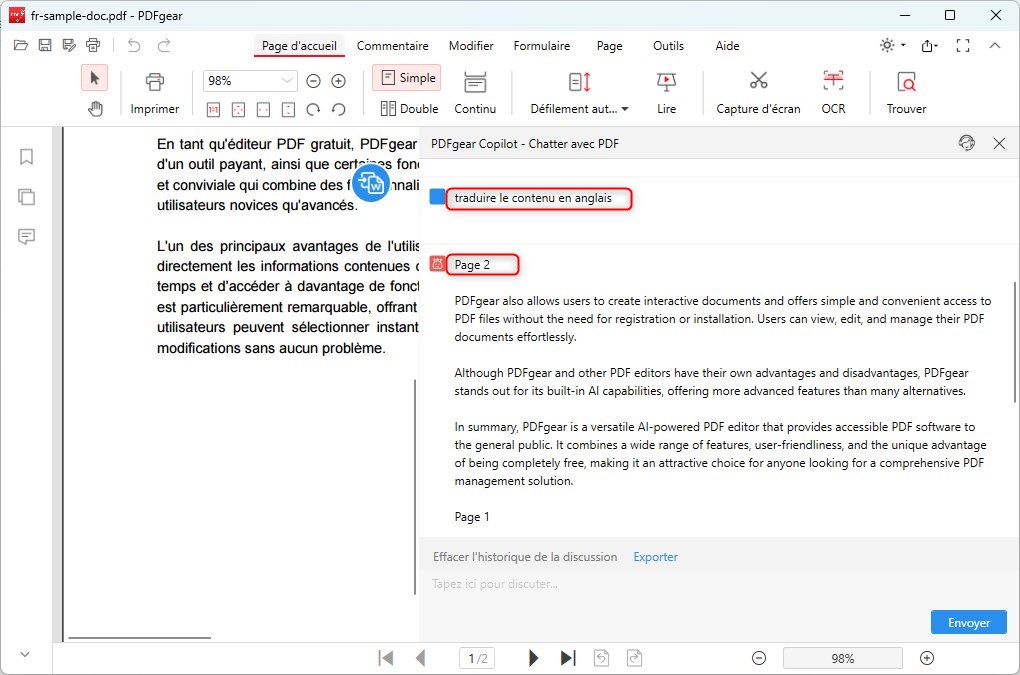Click the print icon in quick access bar

(x=93, y=46)
